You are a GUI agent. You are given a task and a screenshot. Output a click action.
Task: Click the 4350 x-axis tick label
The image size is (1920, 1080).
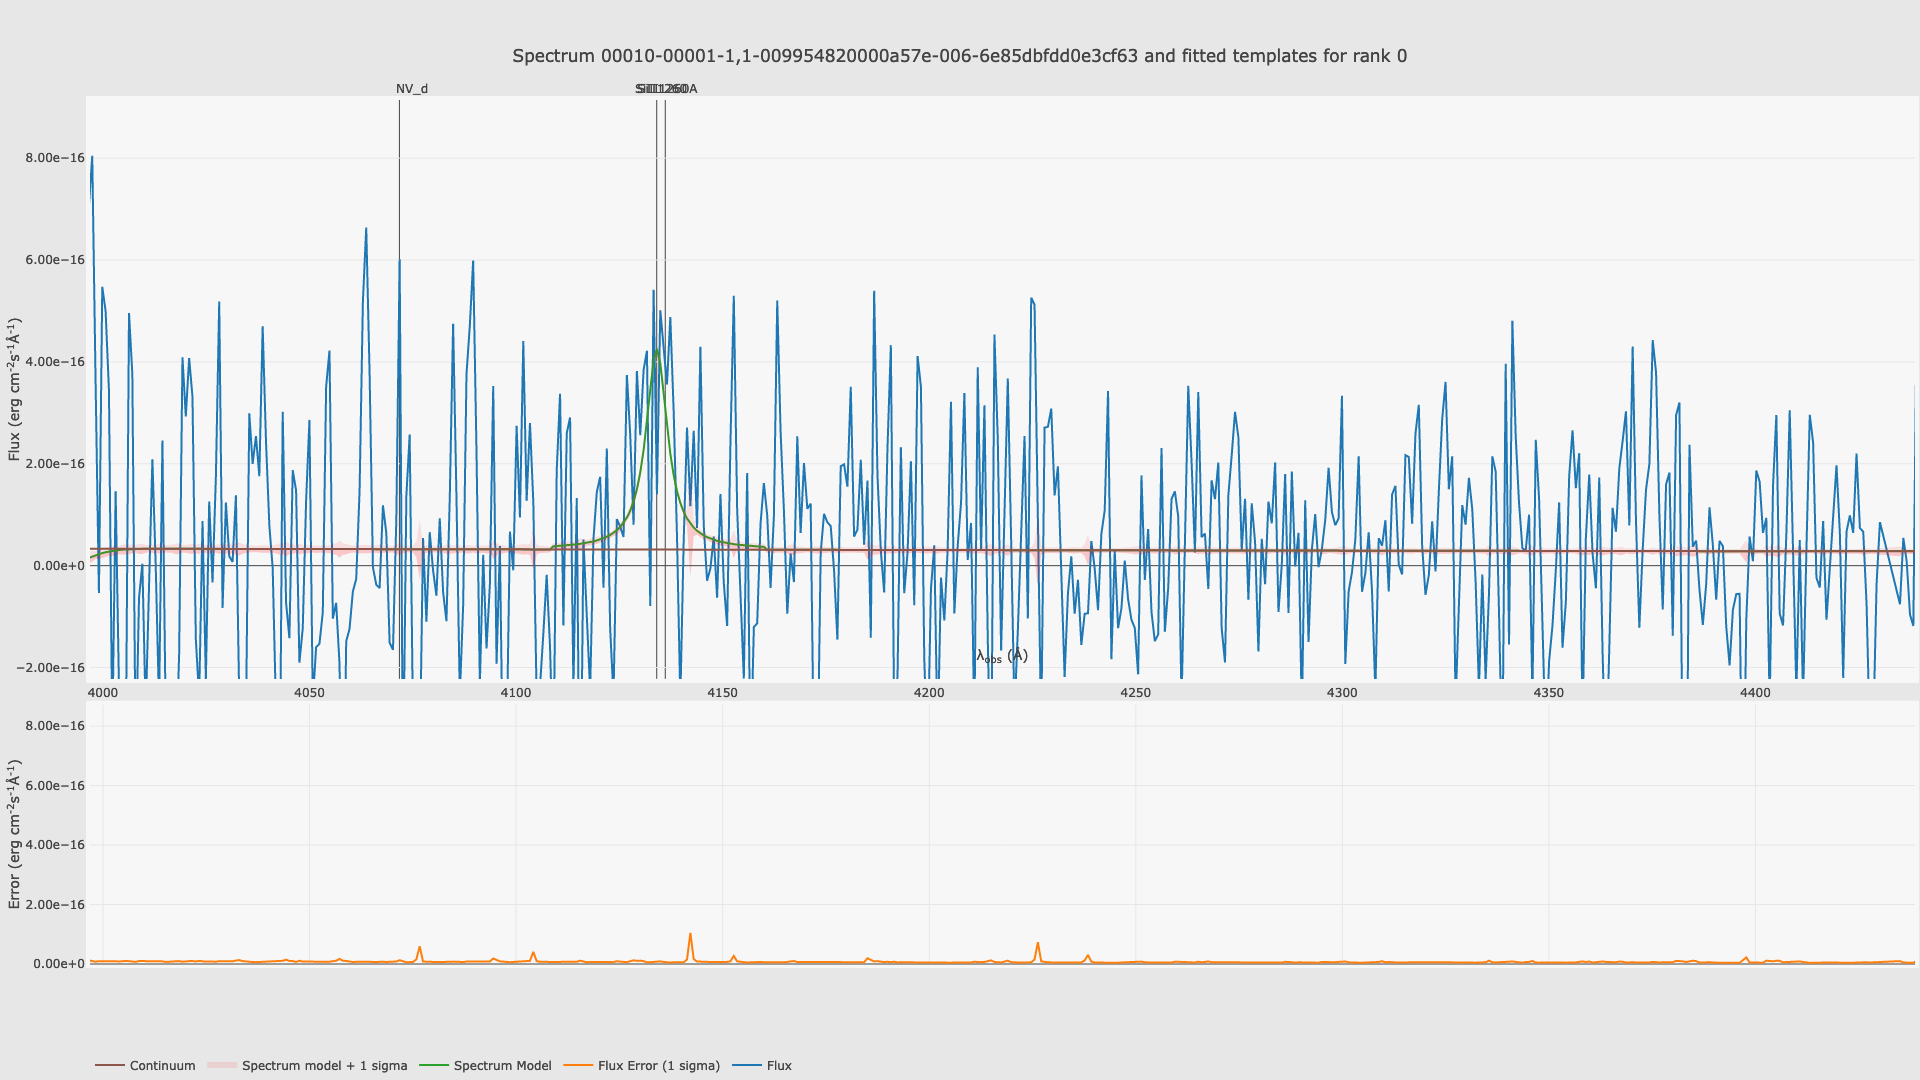(x=1548, y=693)
